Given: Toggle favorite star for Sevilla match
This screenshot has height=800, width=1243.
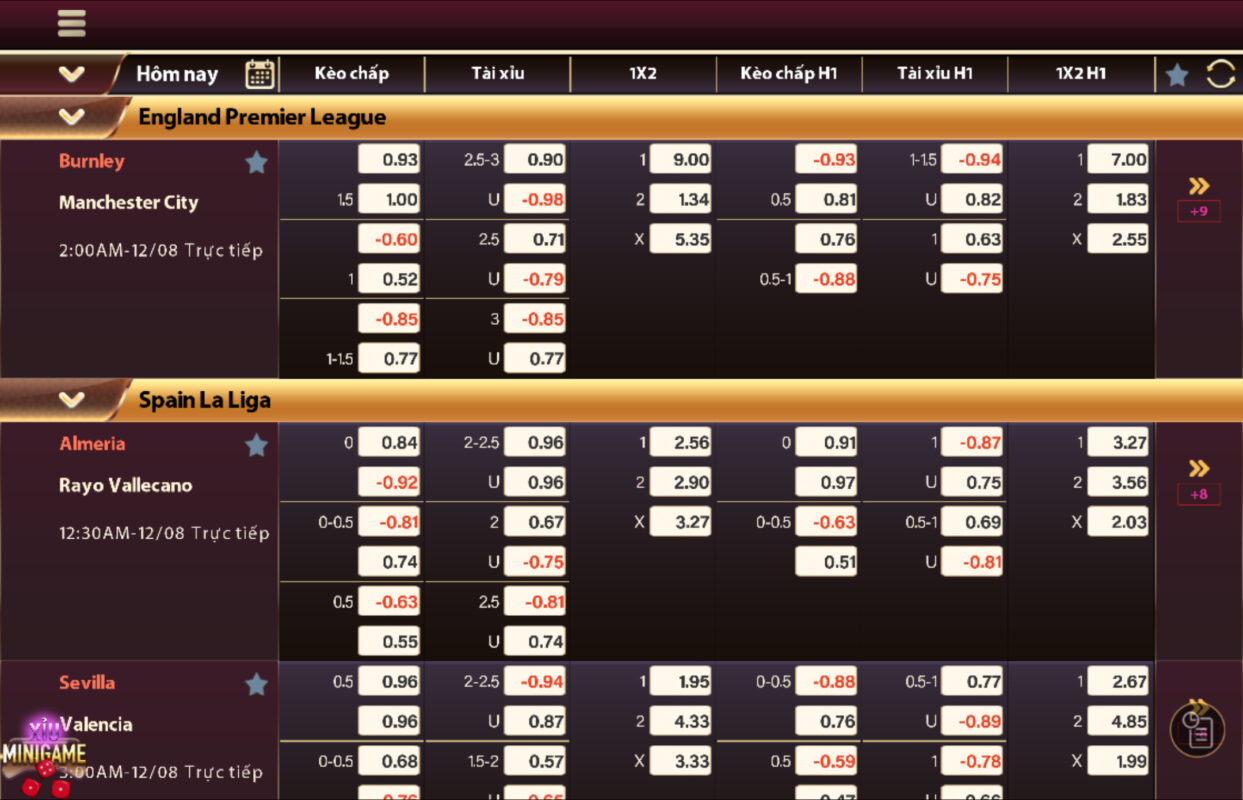Looking at the screenshot, I should (x=257, y=684).
